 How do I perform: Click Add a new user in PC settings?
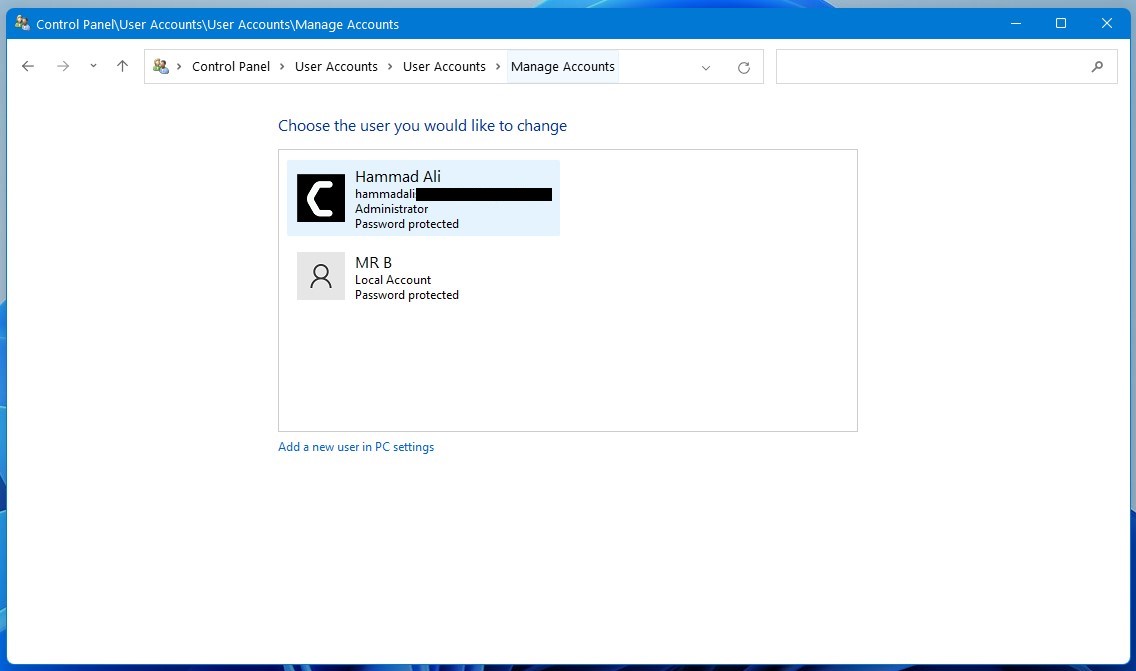point(356,447)
